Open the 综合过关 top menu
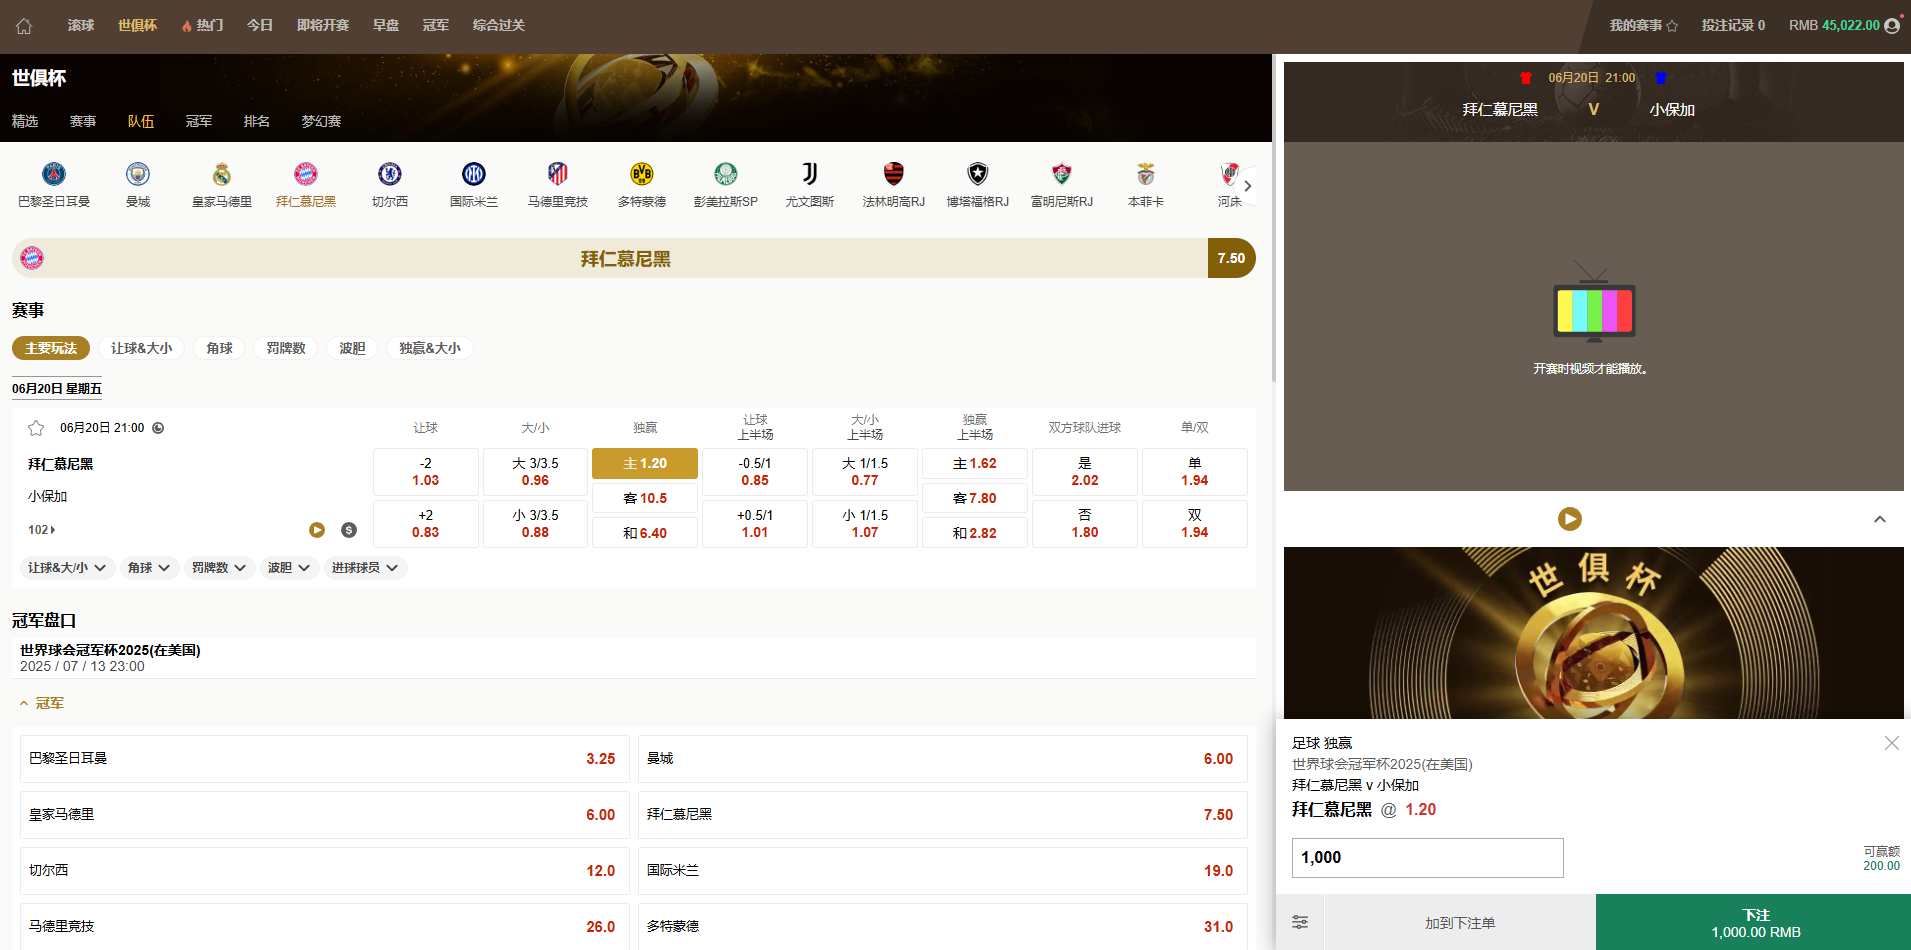The image size is (1911, 950). 498,26
